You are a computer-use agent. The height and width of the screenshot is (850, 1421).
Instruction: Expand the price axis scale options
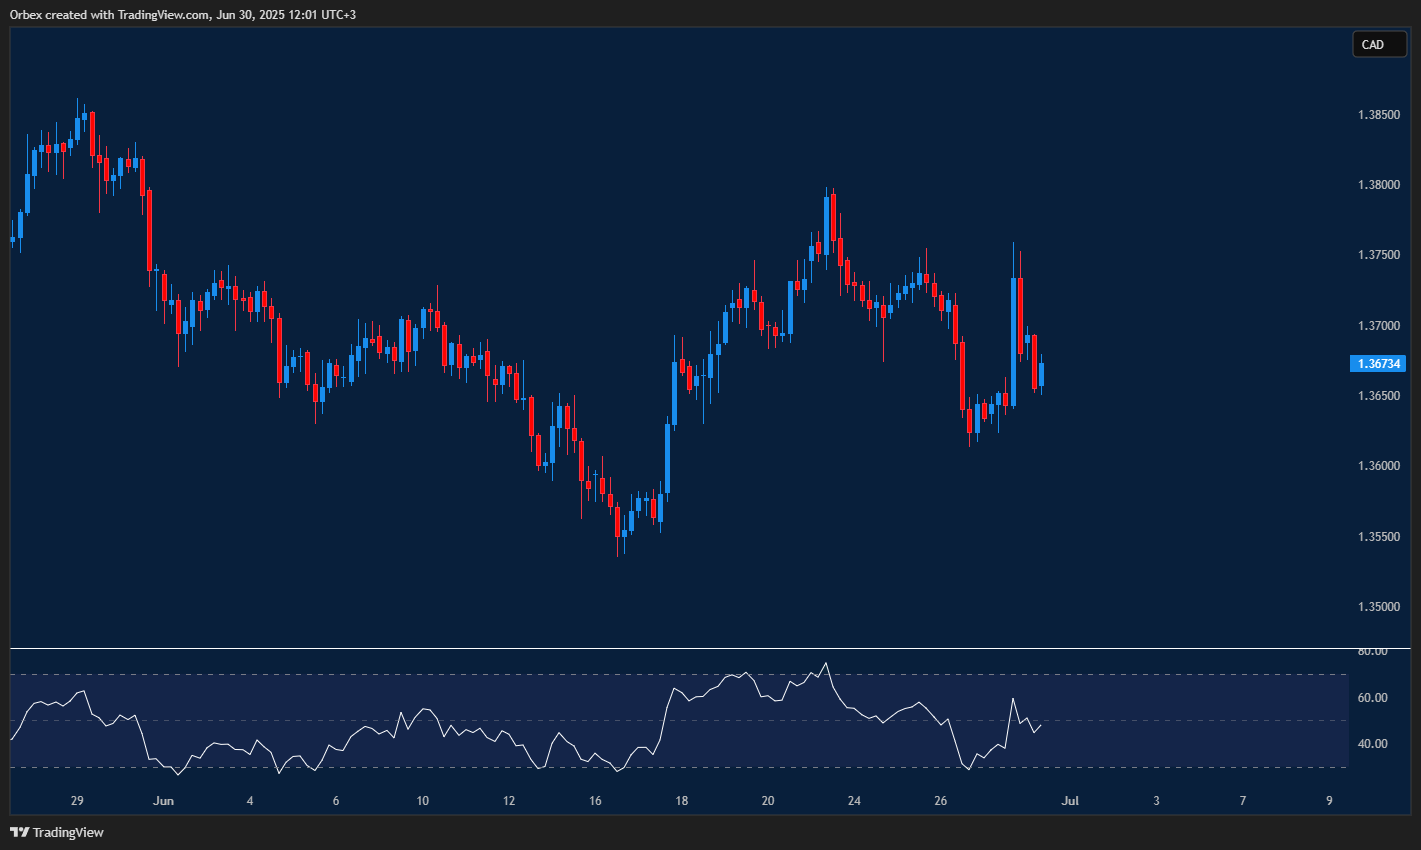click(1380, 400)
